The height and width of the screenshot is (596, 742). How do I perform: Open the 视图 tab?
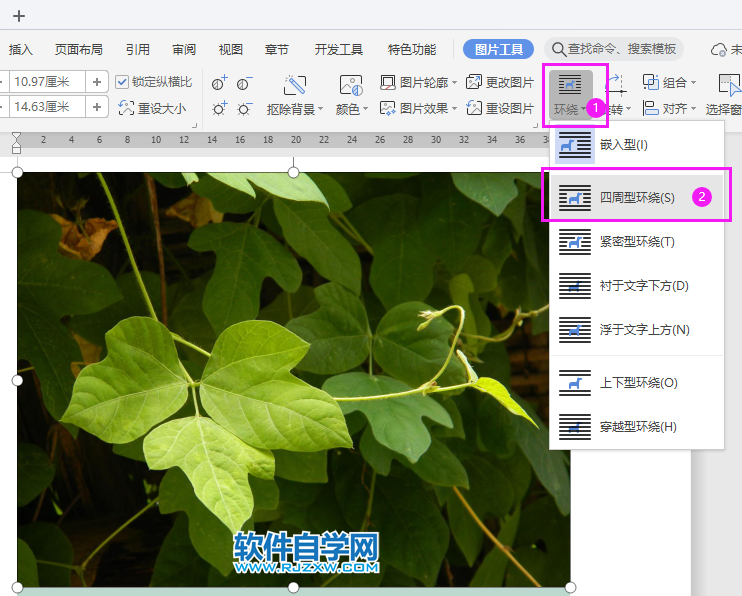(230, 49)
